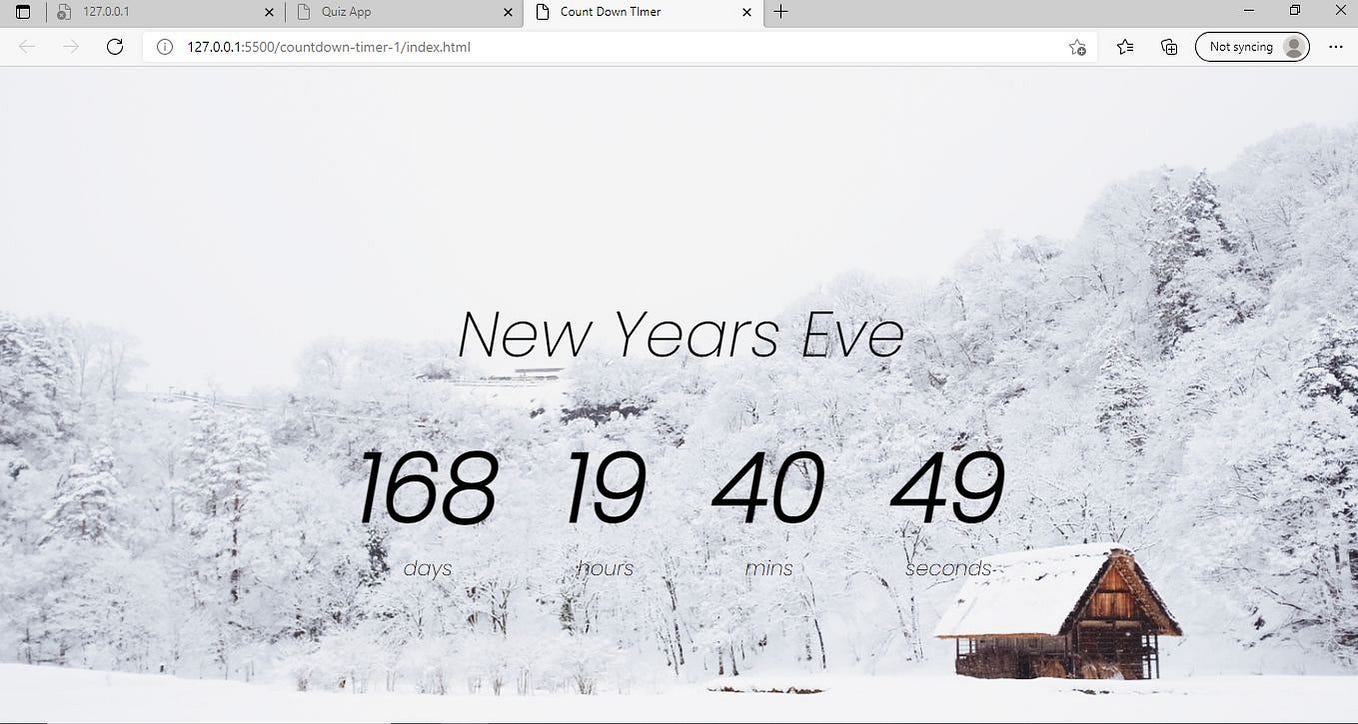This screenshot has height=724, width=1358.
Task: Open the Collections panel
Action: click(1169, 46)
